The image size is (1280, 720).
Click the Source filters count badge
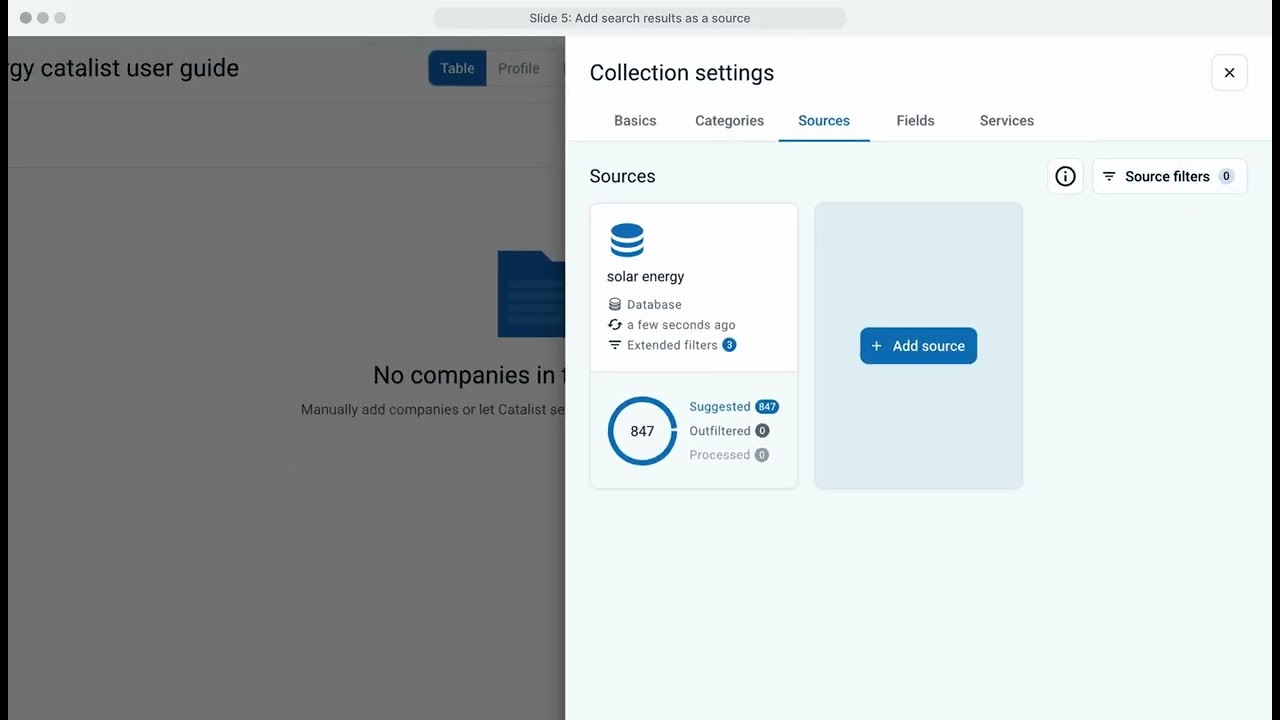[x=1226, y=176]
